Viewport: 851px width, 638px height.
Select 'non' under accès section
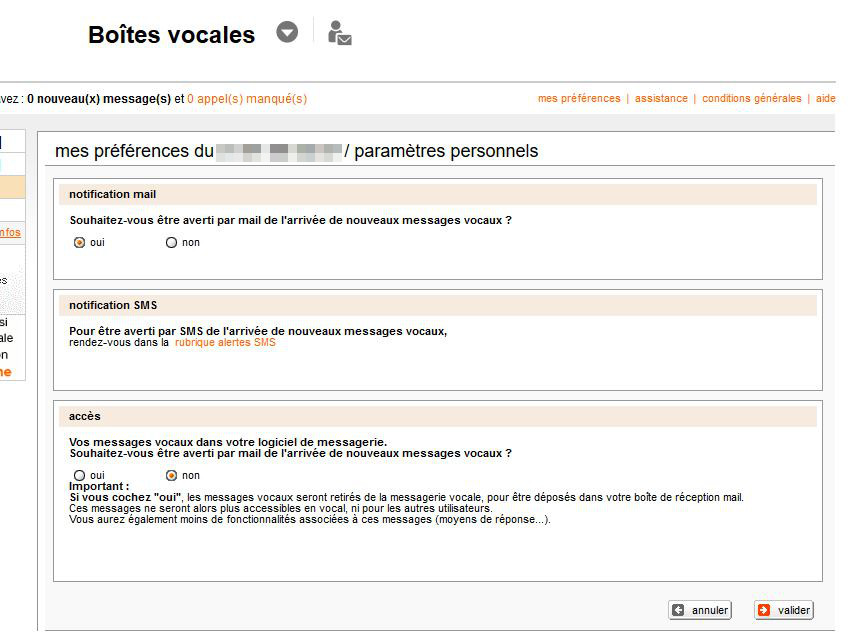tap(171, 475)
